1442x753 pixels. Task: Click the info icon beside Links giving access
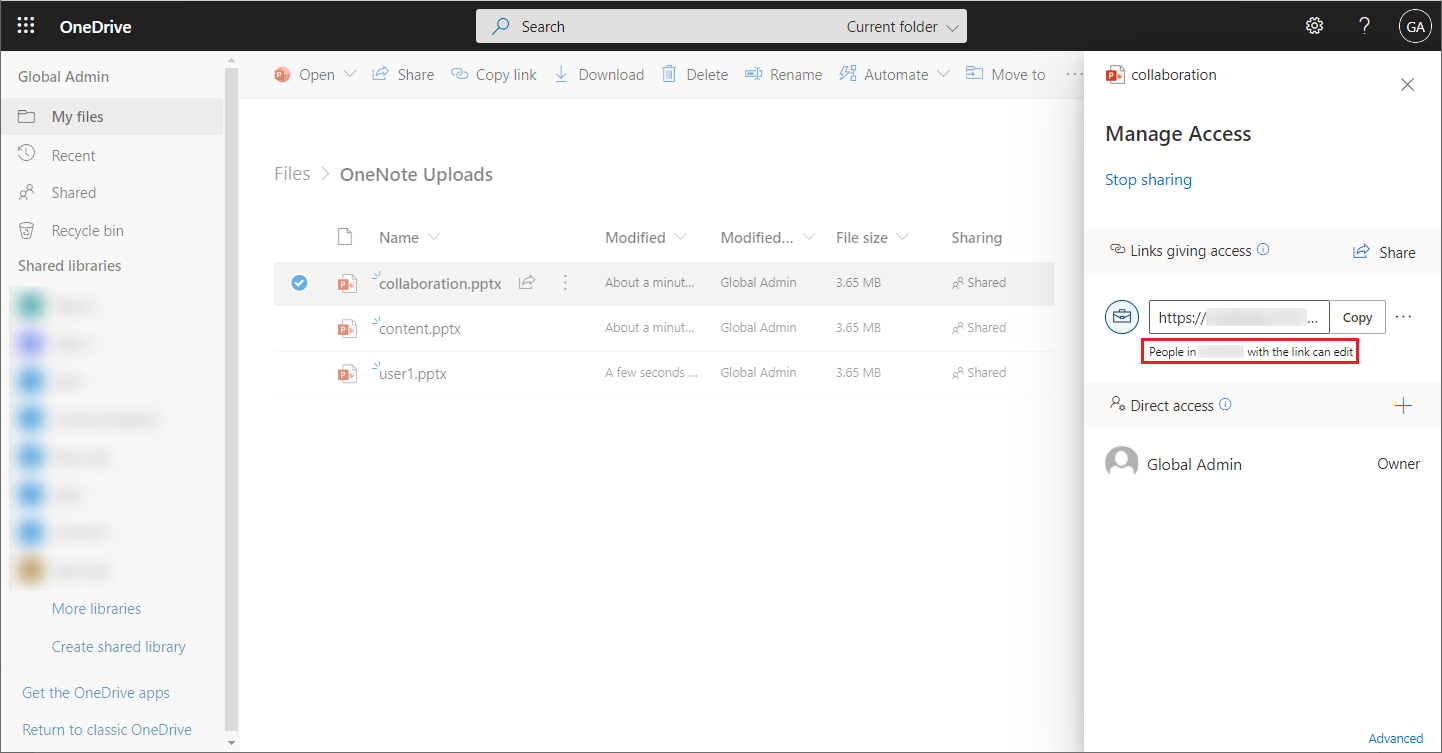click(x=1263, y=250)
